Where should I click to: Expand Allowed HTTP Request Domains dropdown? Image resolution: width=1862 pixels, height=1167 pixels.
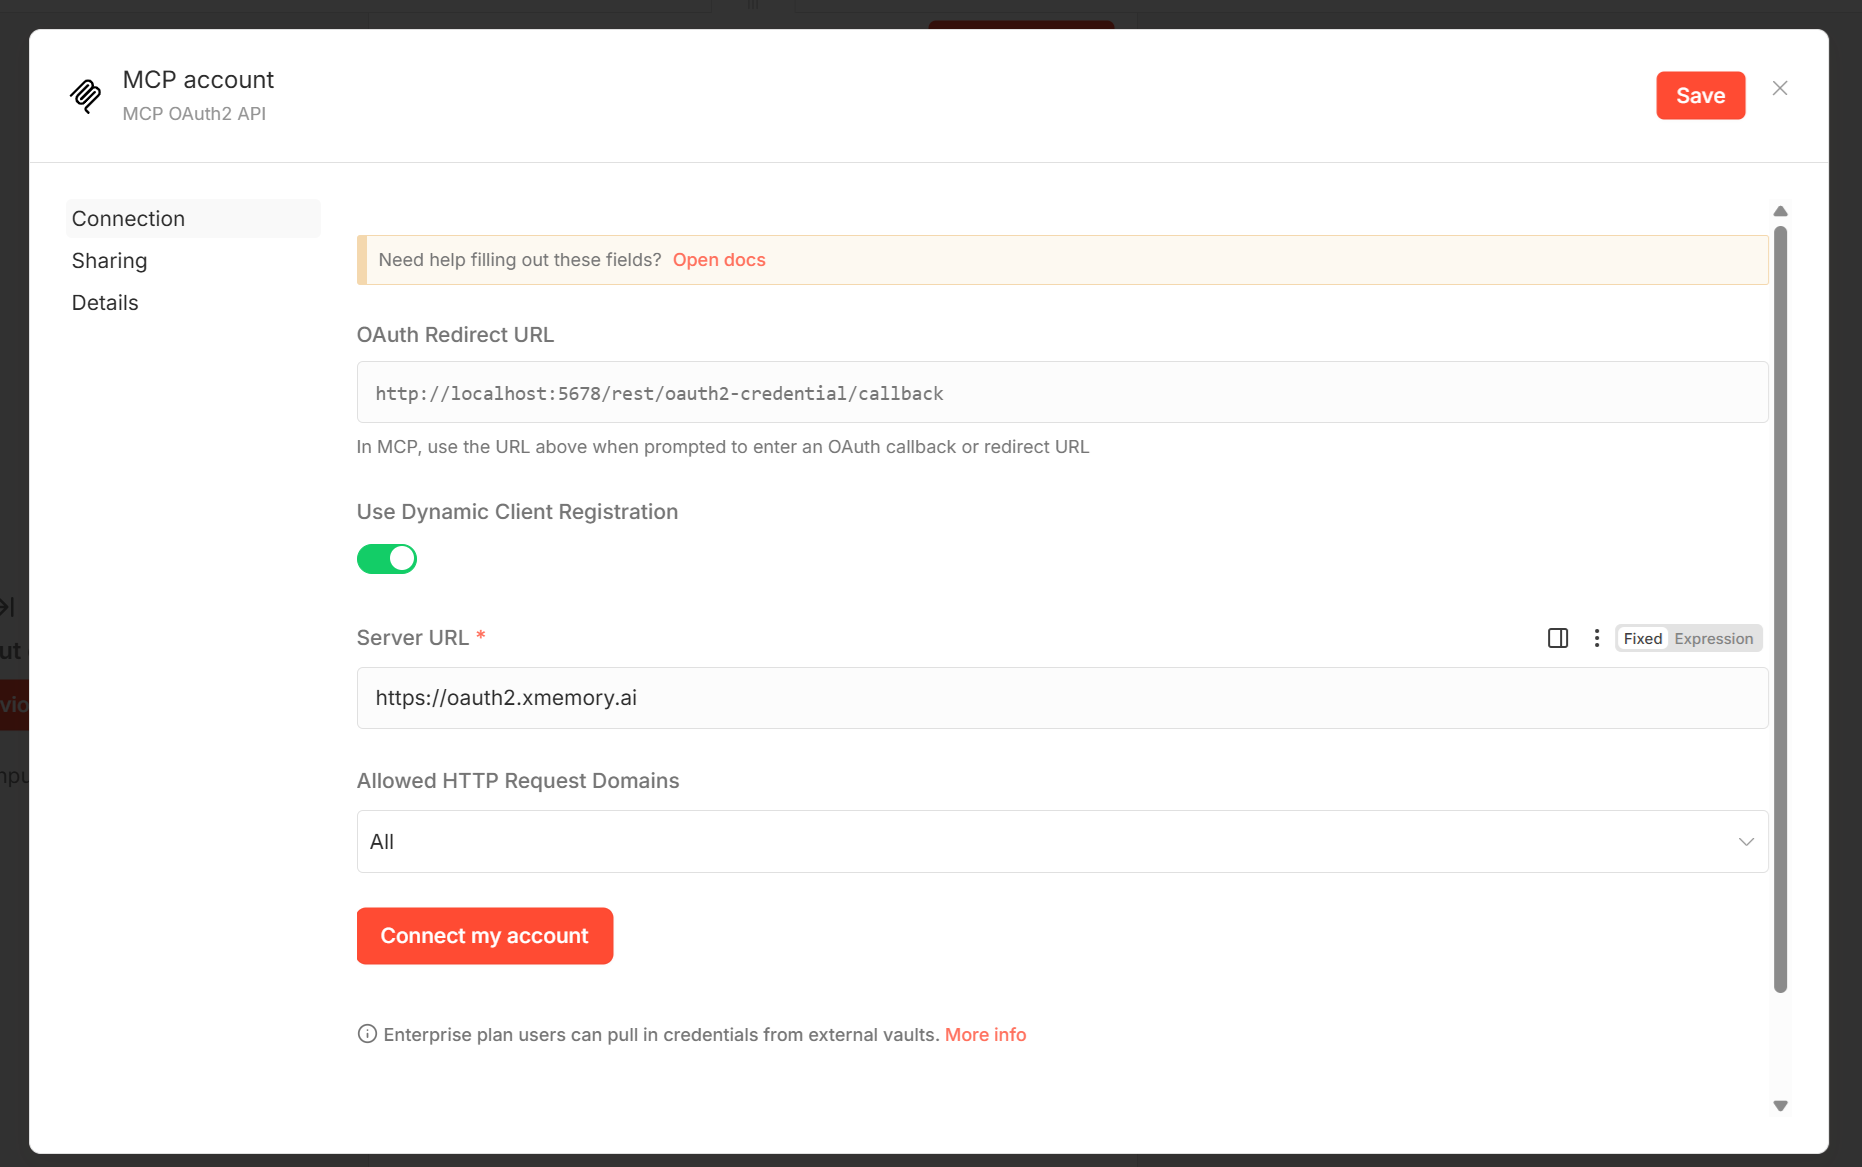[1060, 842]
